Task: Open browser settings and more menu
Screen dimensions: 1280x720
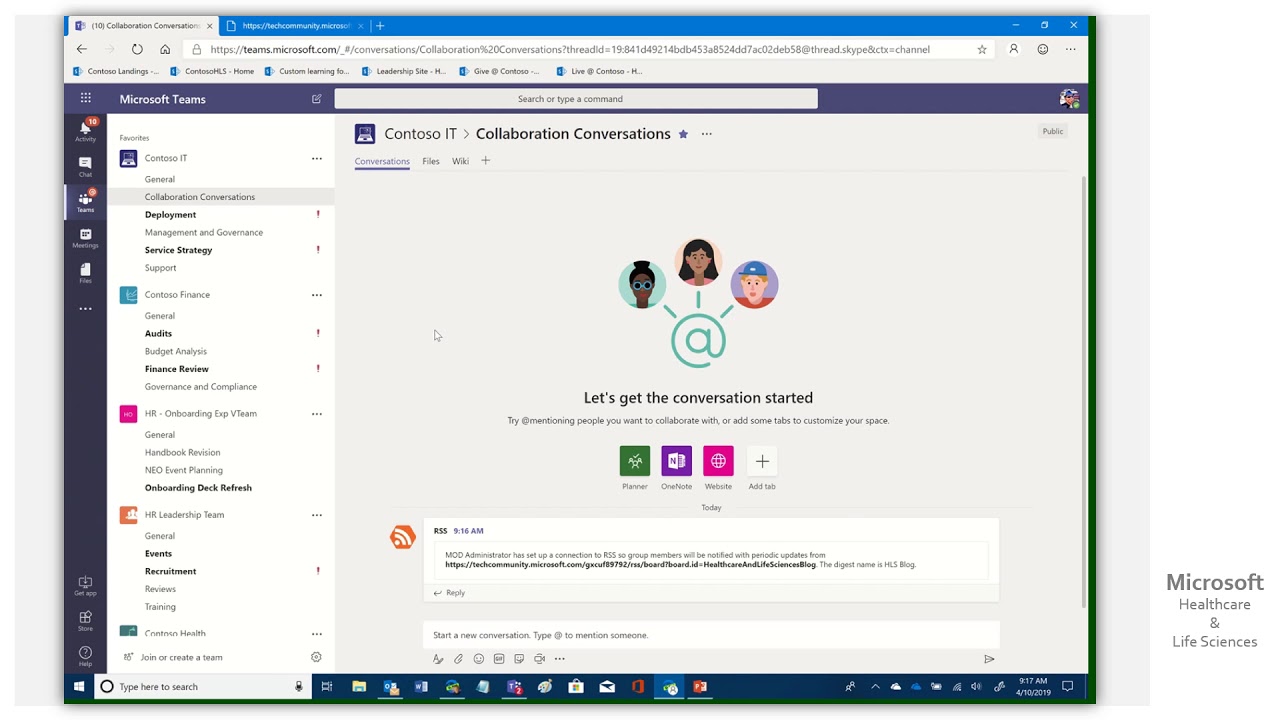Action: (1071, 49)
